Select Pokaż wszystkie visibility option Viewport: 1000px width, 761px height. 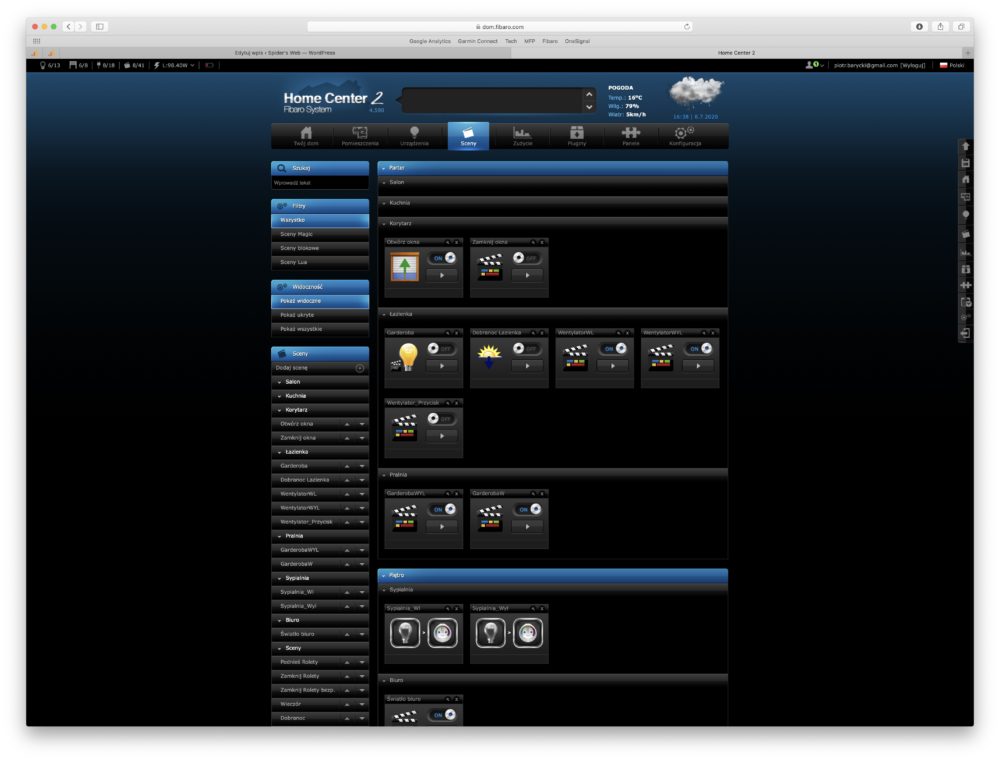tap(320, 329)
